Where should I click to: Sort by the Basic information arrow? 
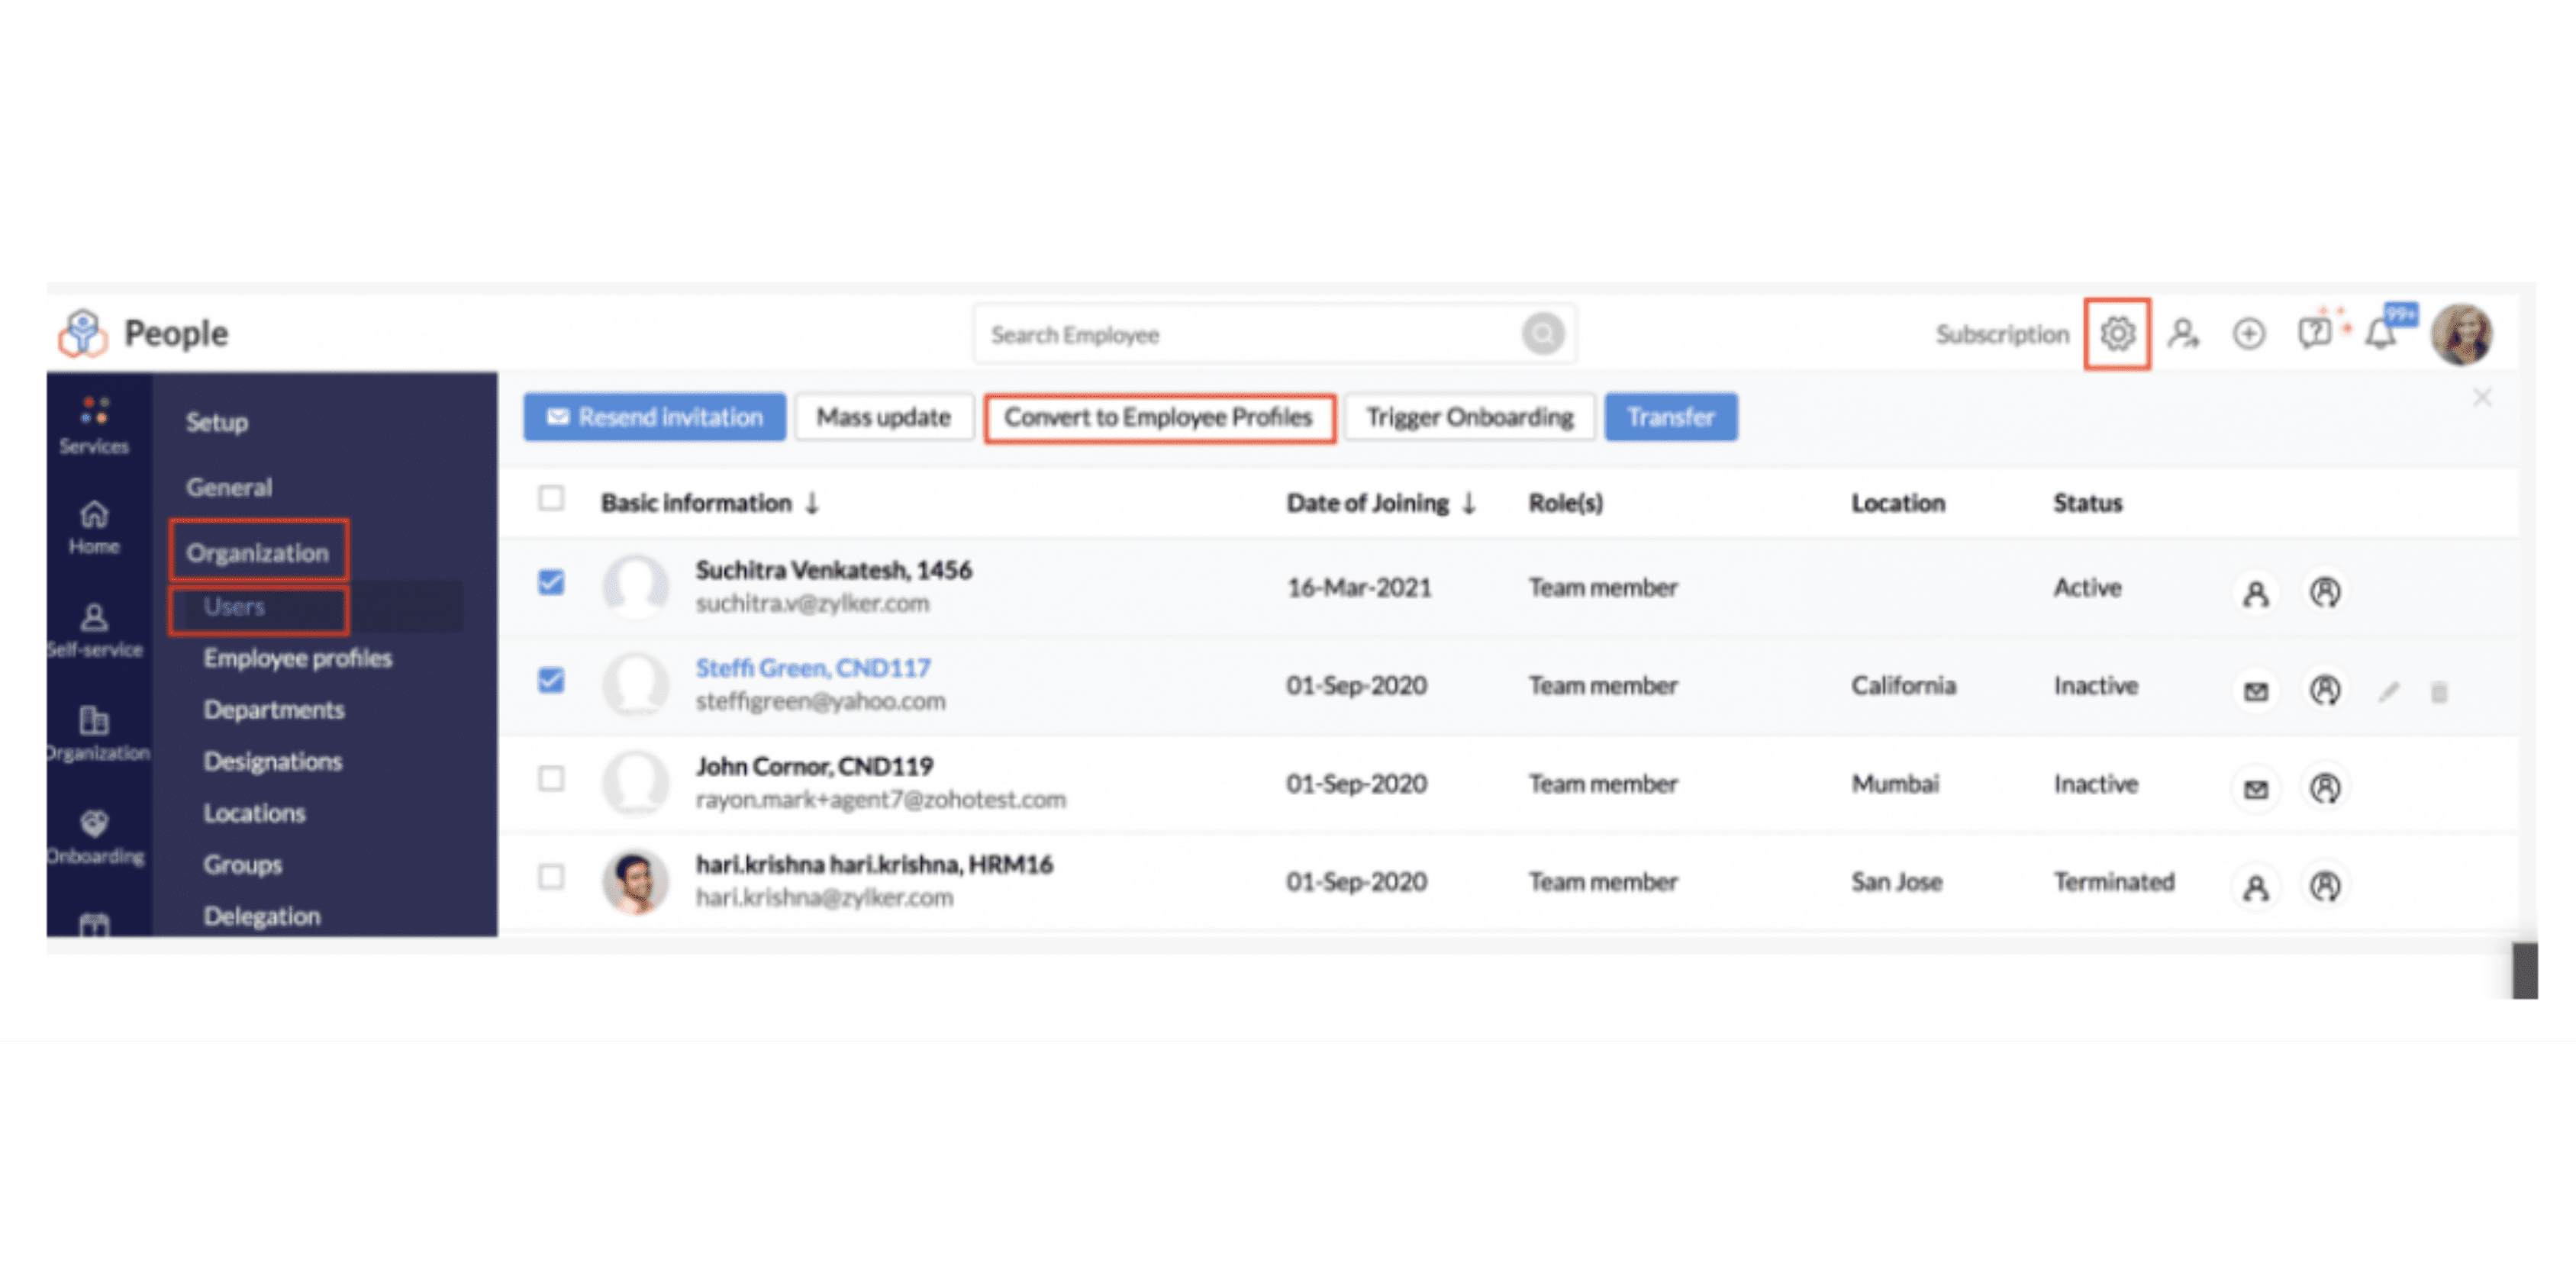point(812,503)
